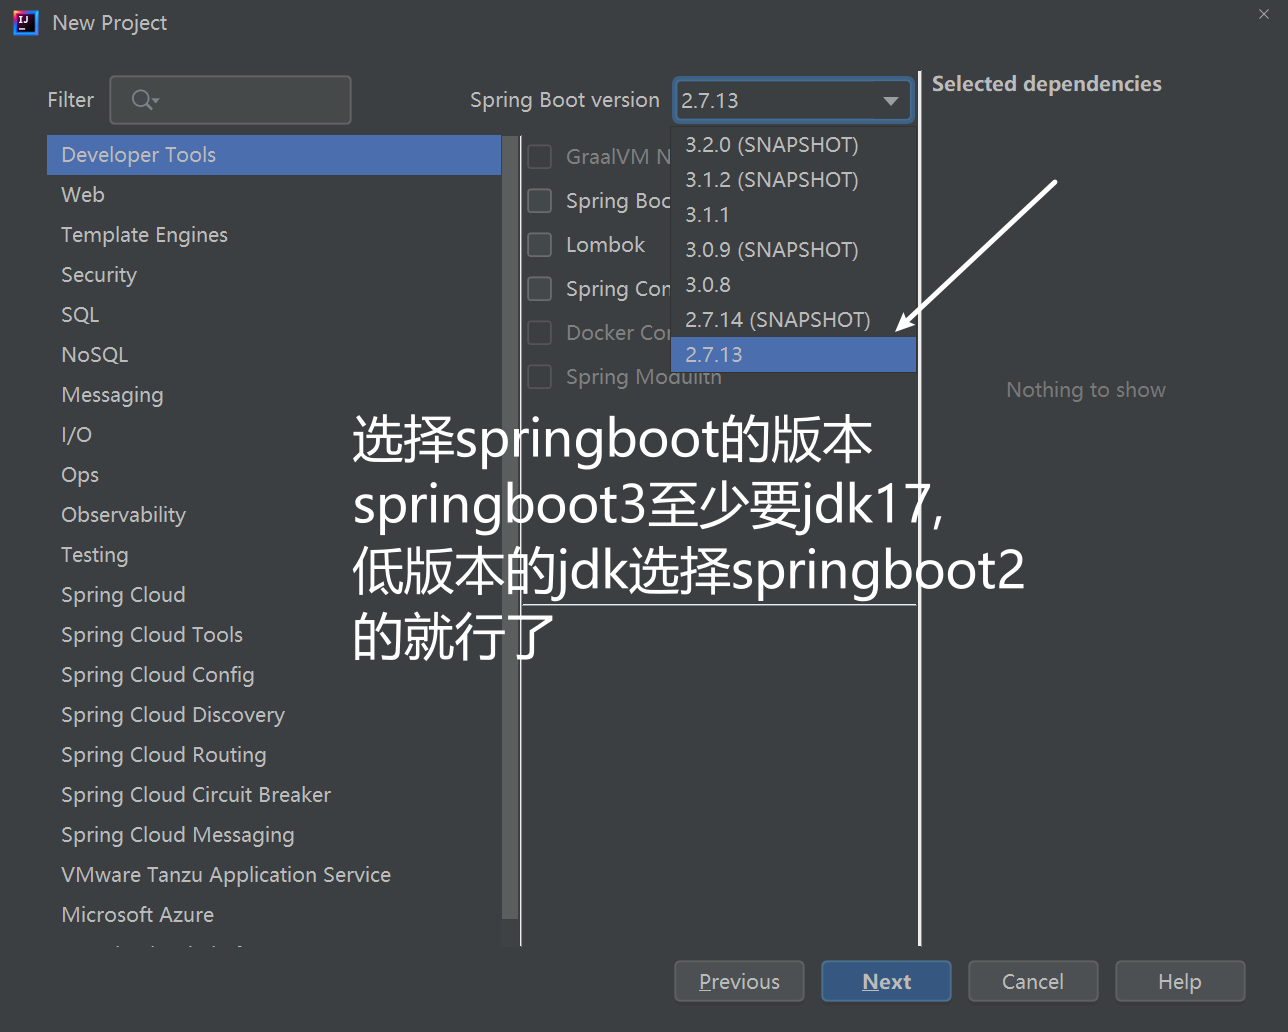The width and height of the screenshot is (1288, 1032).
Task: Open the Messaging category
Action: click(274, 395)
